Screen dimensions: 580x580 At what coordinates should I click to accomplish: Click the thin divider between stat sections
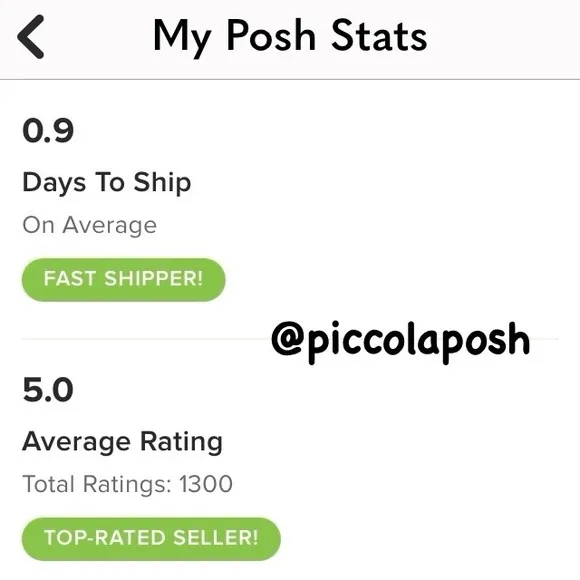146,338
